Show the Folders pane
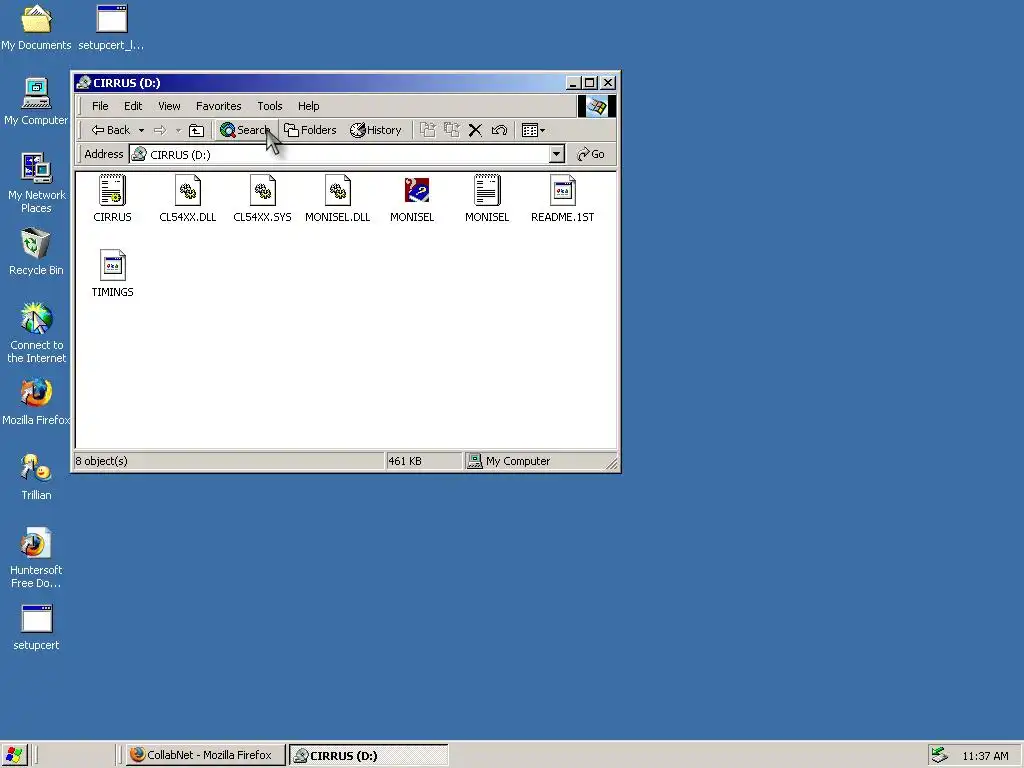The image size is (1024, 768). click(310, 130)
